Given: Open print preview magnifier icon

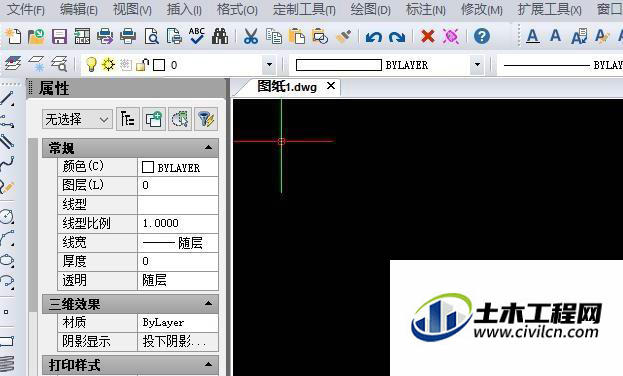Looking at the screenshot, I should point(151,36).
